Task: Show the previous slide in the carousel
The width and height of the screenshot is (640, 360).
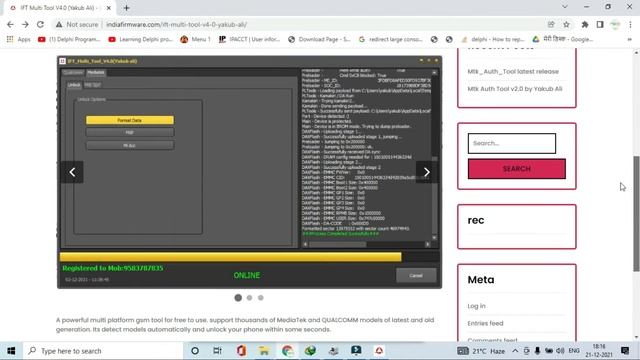Action: click(72, 172)
